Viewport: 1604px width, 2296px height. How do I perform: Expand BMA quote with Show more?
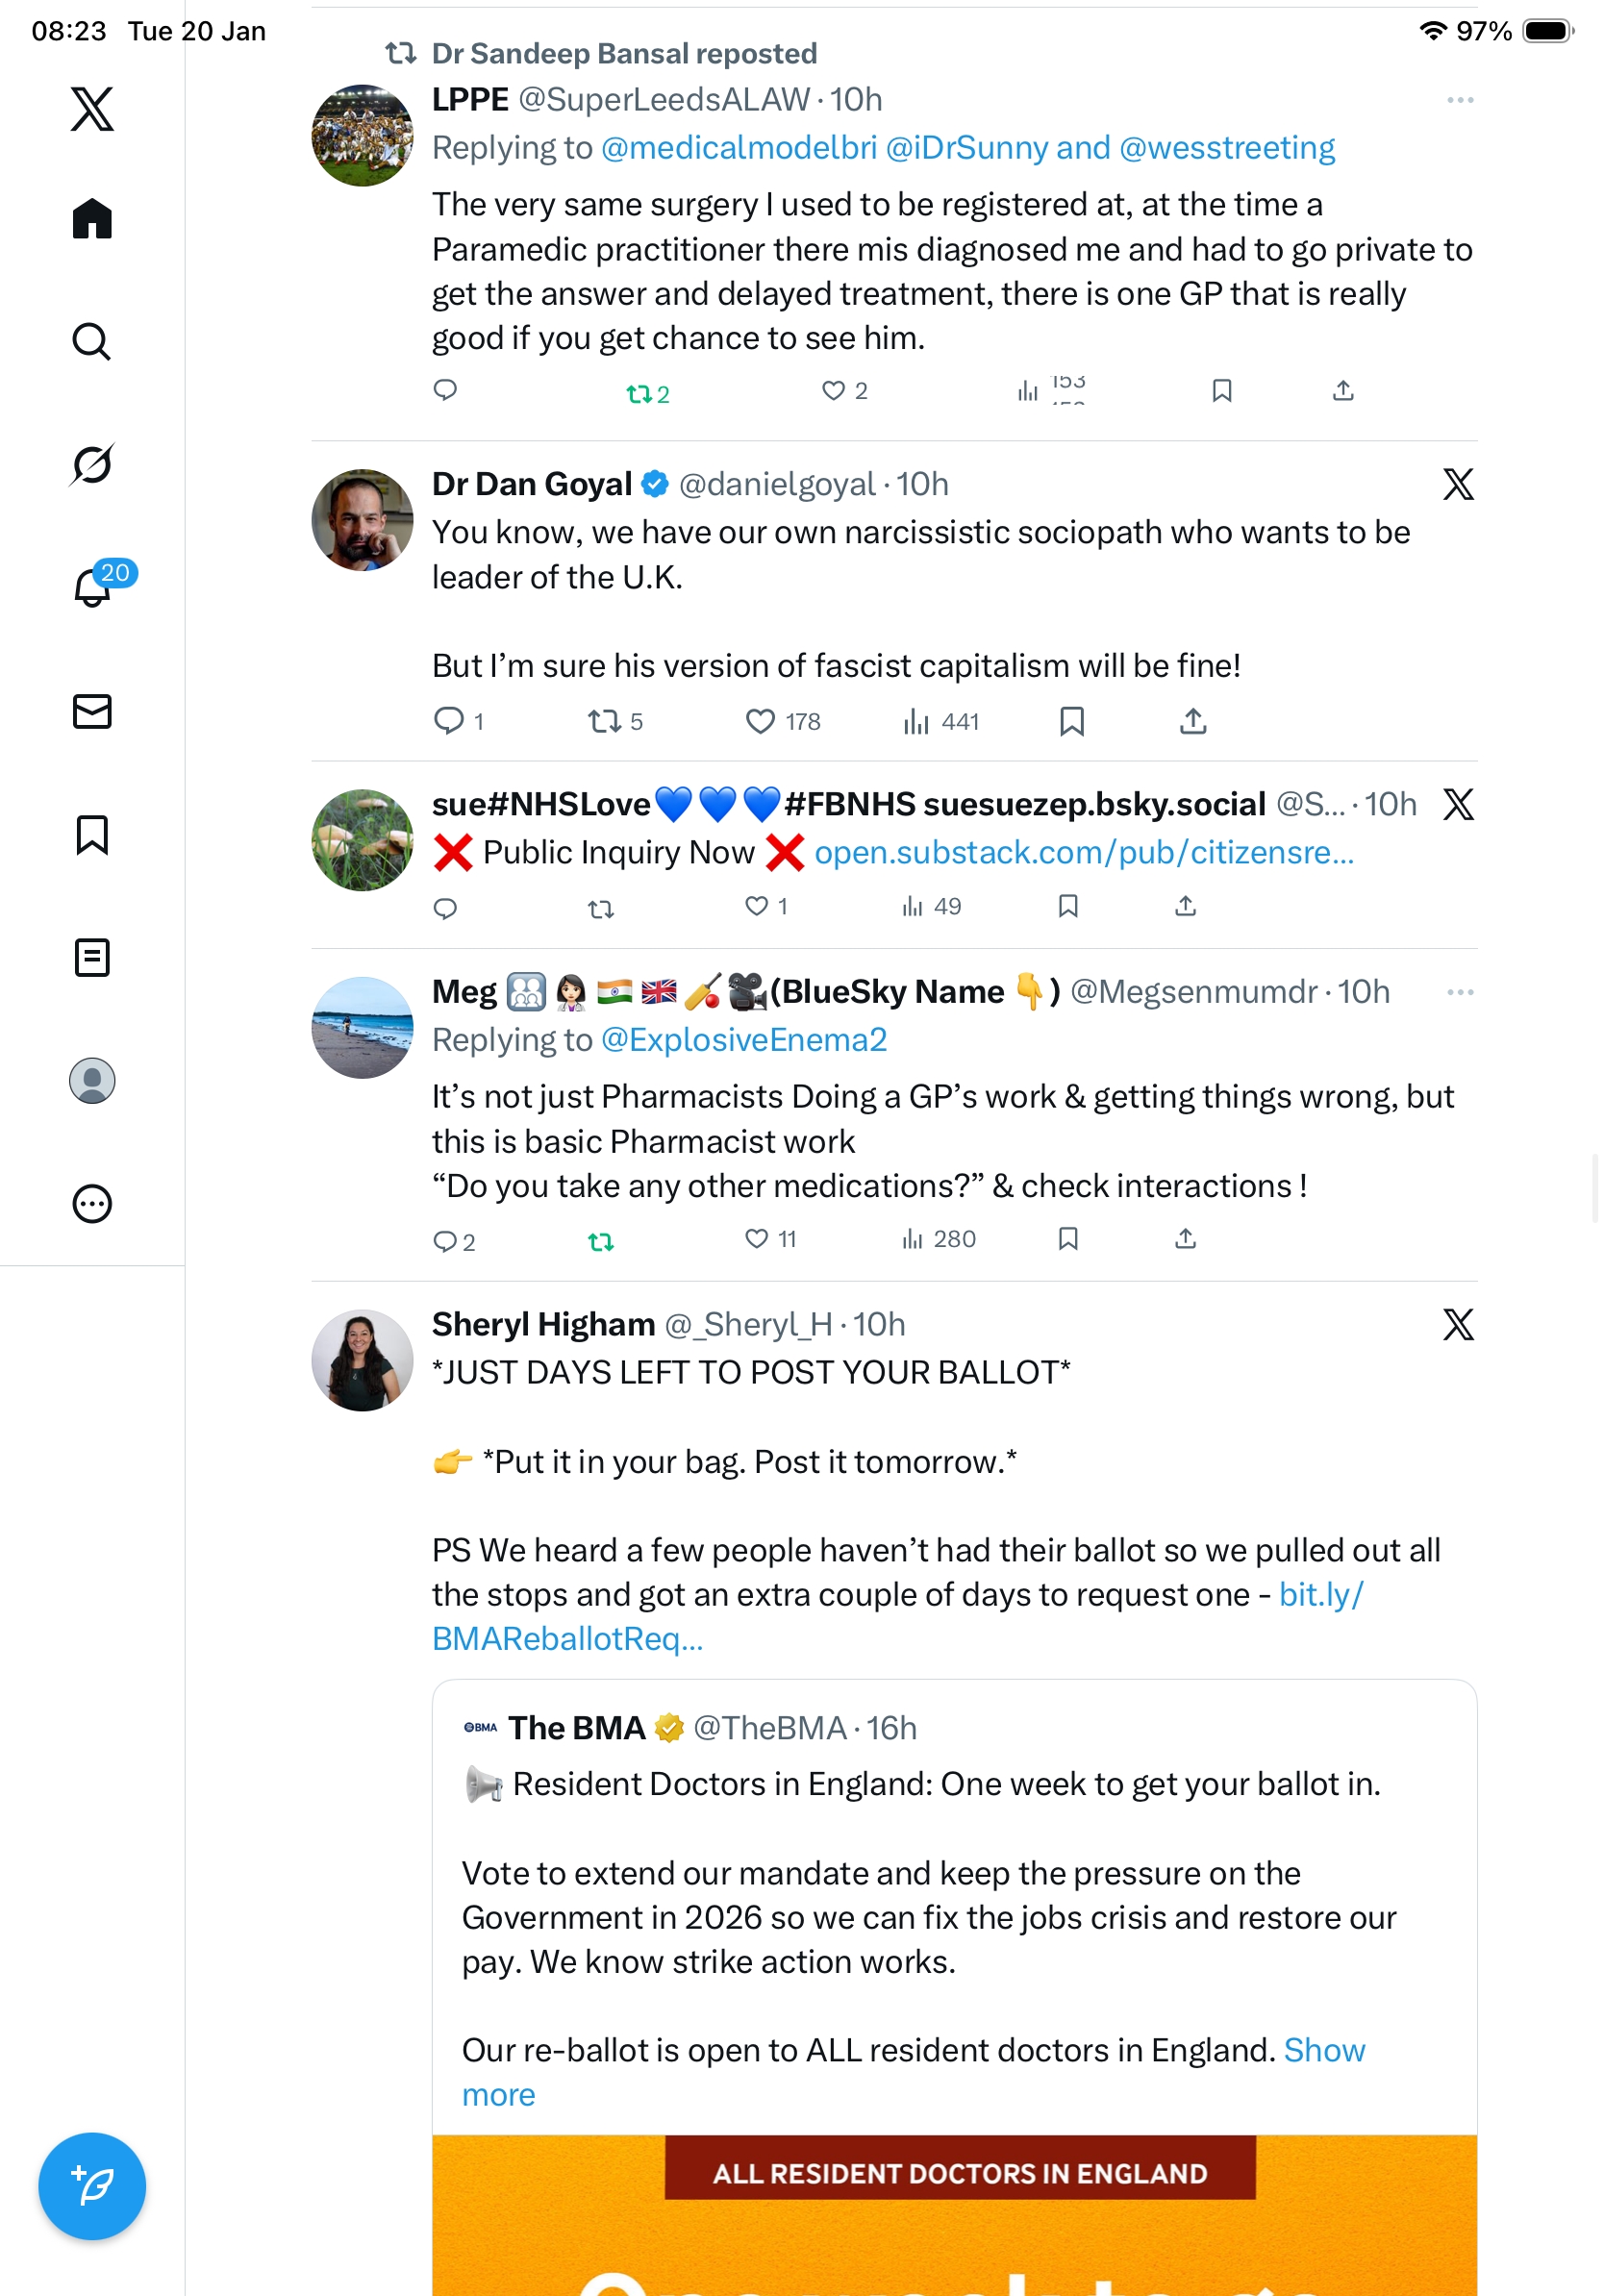tap(1323, 2050)
